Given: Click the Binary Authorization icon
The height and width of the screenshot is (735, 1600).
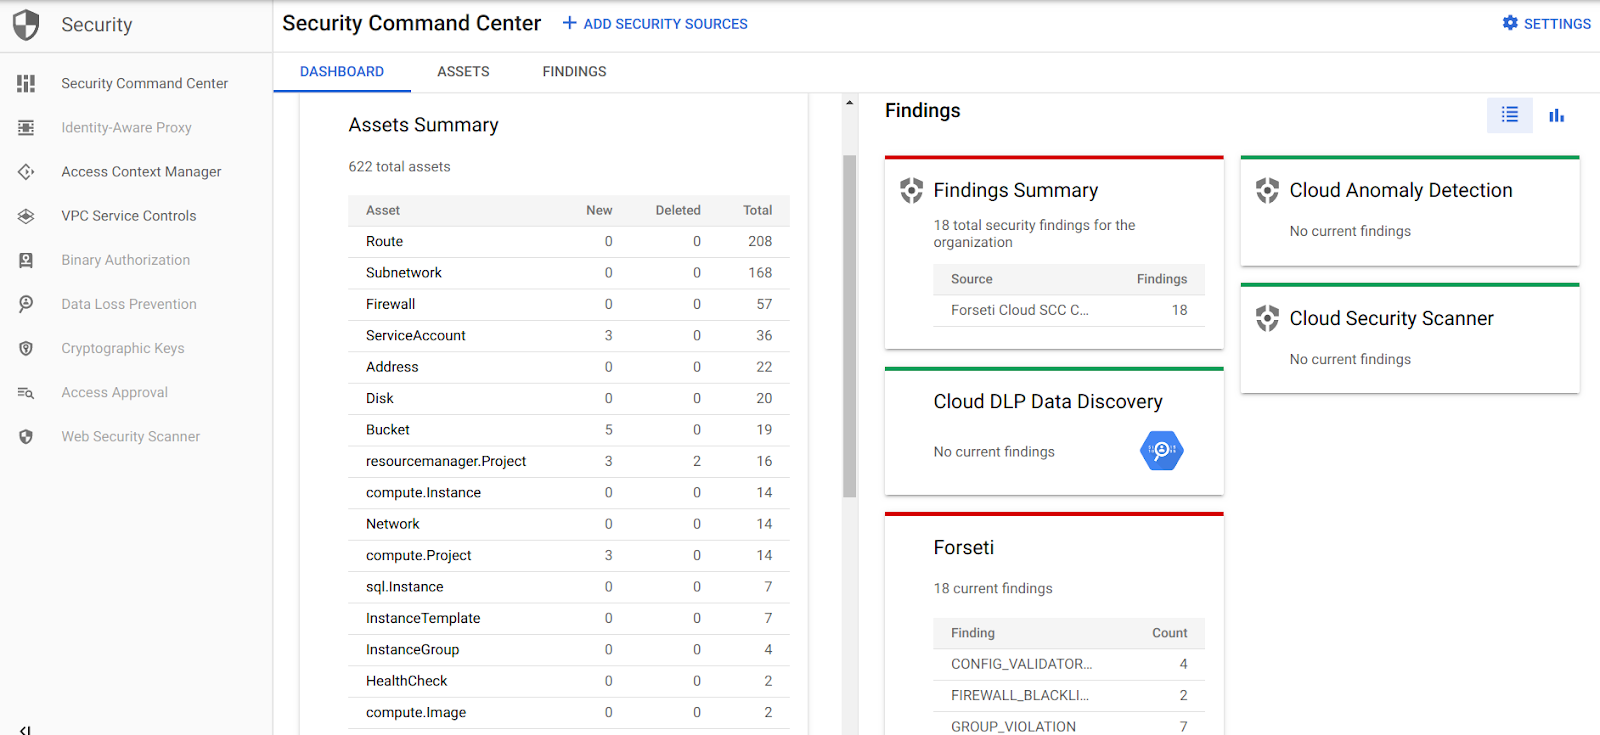Looking at the screenshot, I should [x=26, y=260].
